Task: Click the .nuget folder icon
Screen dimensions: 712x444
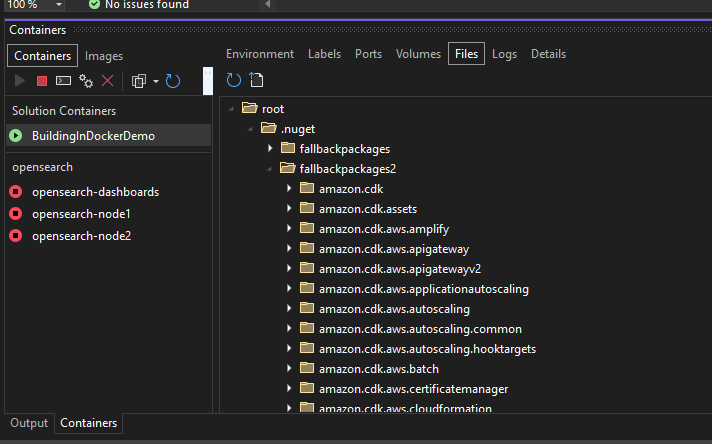Action: point(269,128)
